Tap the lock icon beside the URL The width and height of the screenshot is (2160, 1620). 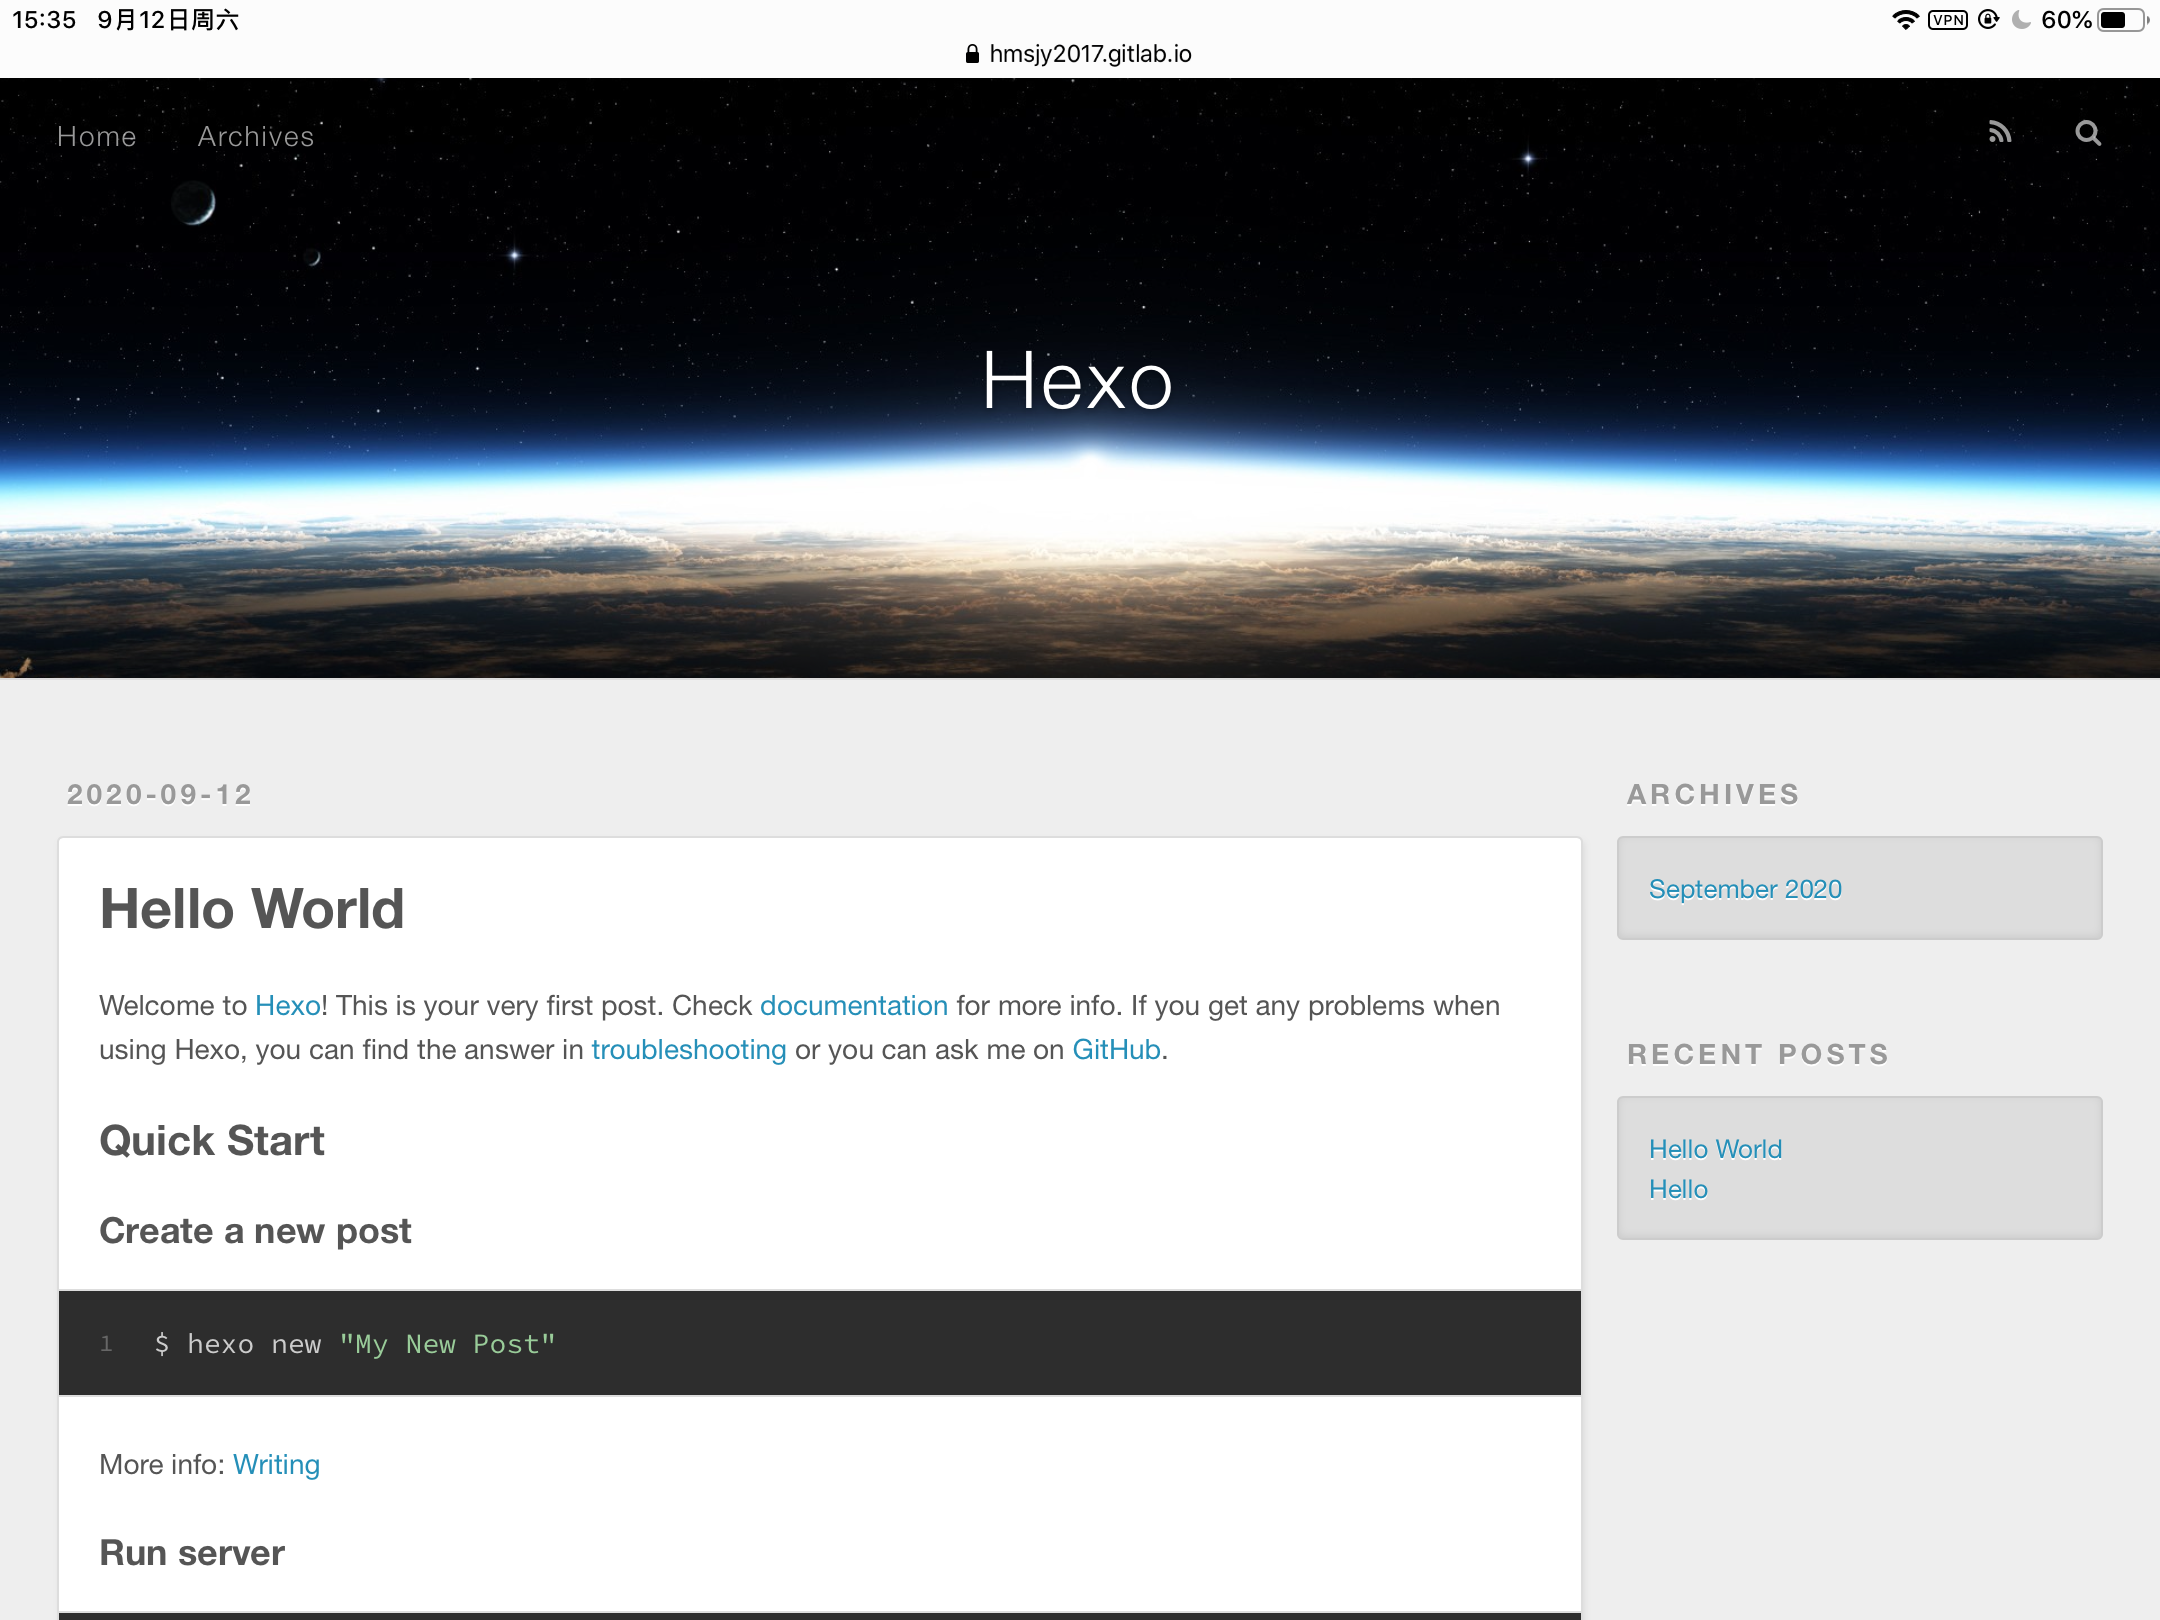point(972,54)
